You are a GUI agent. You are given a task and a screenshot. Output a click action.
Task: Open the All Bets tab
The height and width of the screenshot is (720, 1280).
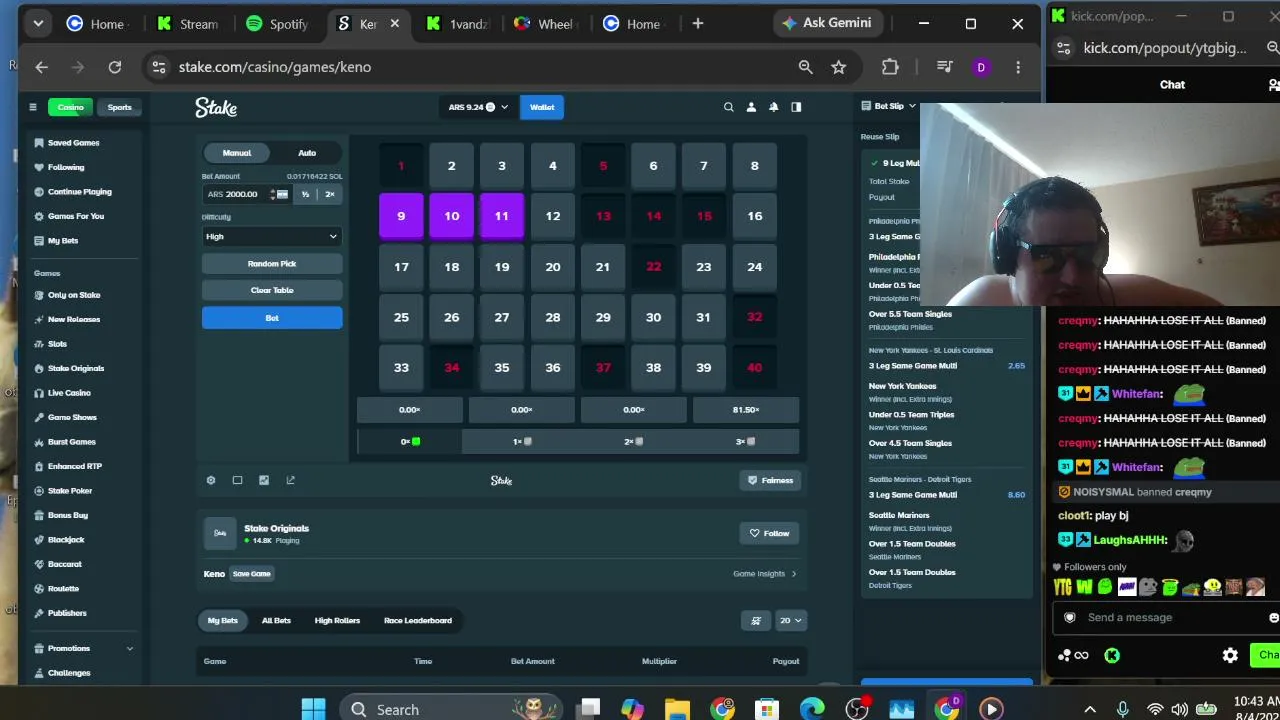click(276, 620)
